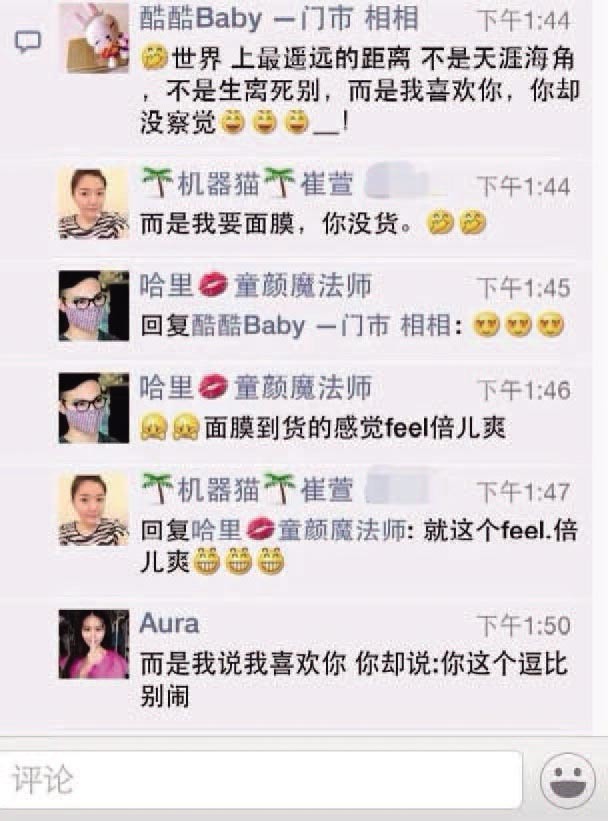Open 哈里 童颜魔法师 avatar at 1:45
The image size is (608, 821).
(x=94, y=306)
